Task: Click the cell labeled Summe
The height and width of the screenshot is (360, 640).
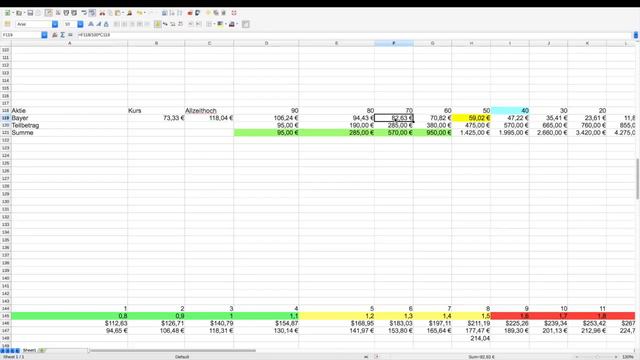Action: tap(69, 133)
